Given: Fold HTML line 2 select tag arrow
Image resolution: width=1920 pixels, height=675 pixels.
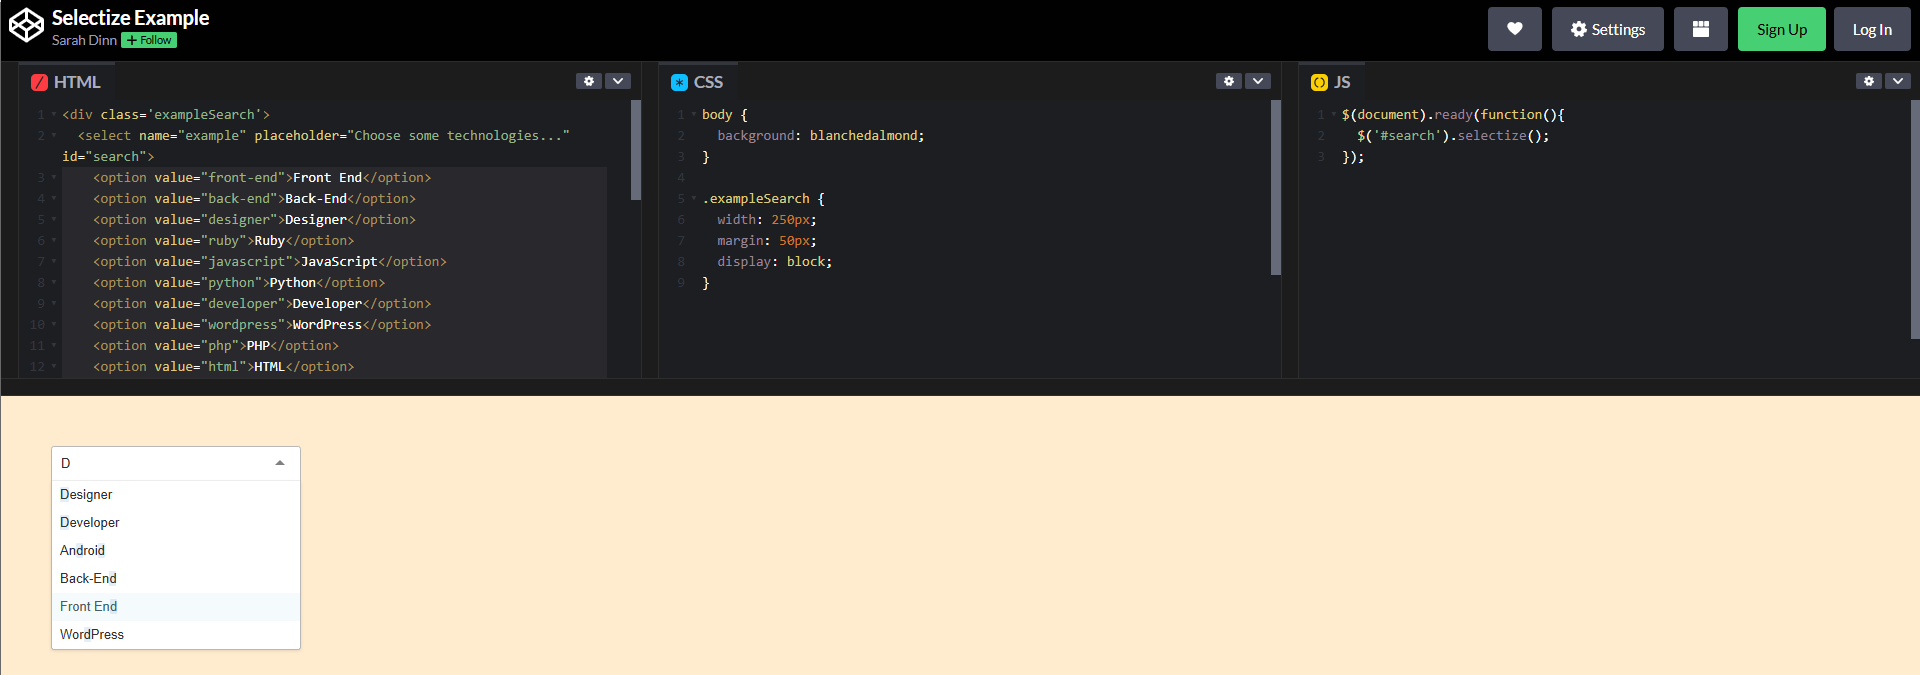Looking at the screenshot, I should 54,136.
